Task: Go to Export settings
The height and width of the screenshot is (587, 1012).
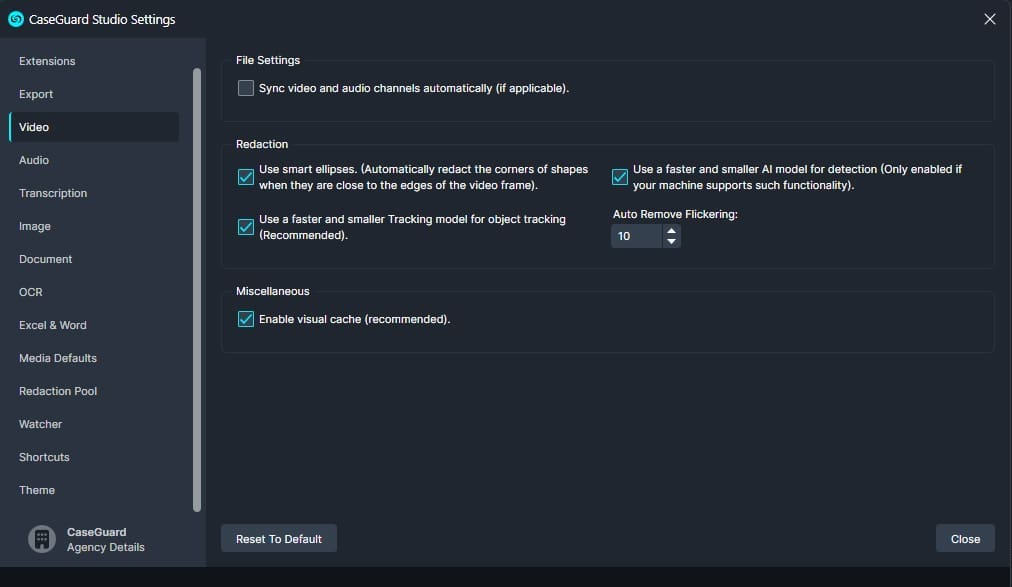Action: click(x=36, y=94)
